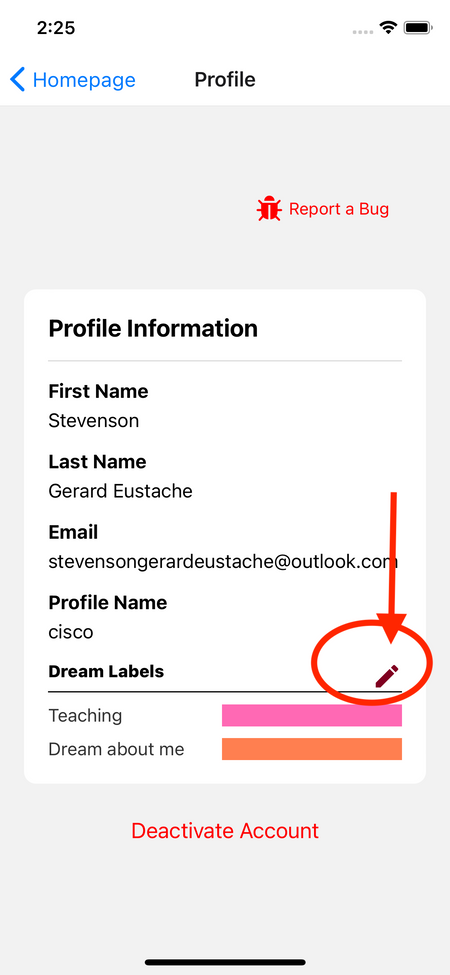The image size is (450, 975).
Task: Tap the Dream about me label
Action: [x=116, y=749]
